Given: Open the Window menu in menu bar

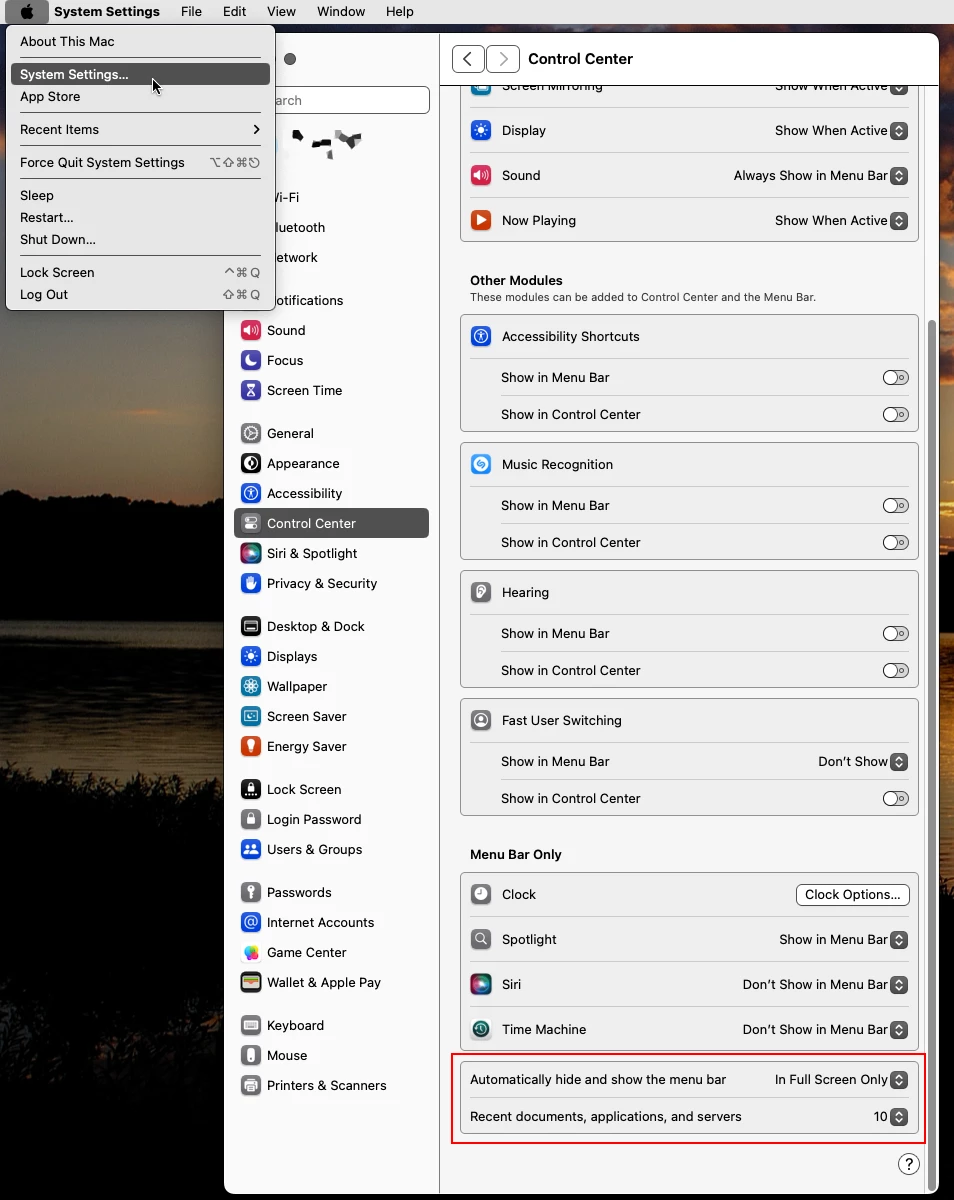Looking at the screenshot, I should pyautogui.click(x=341, y=12).
